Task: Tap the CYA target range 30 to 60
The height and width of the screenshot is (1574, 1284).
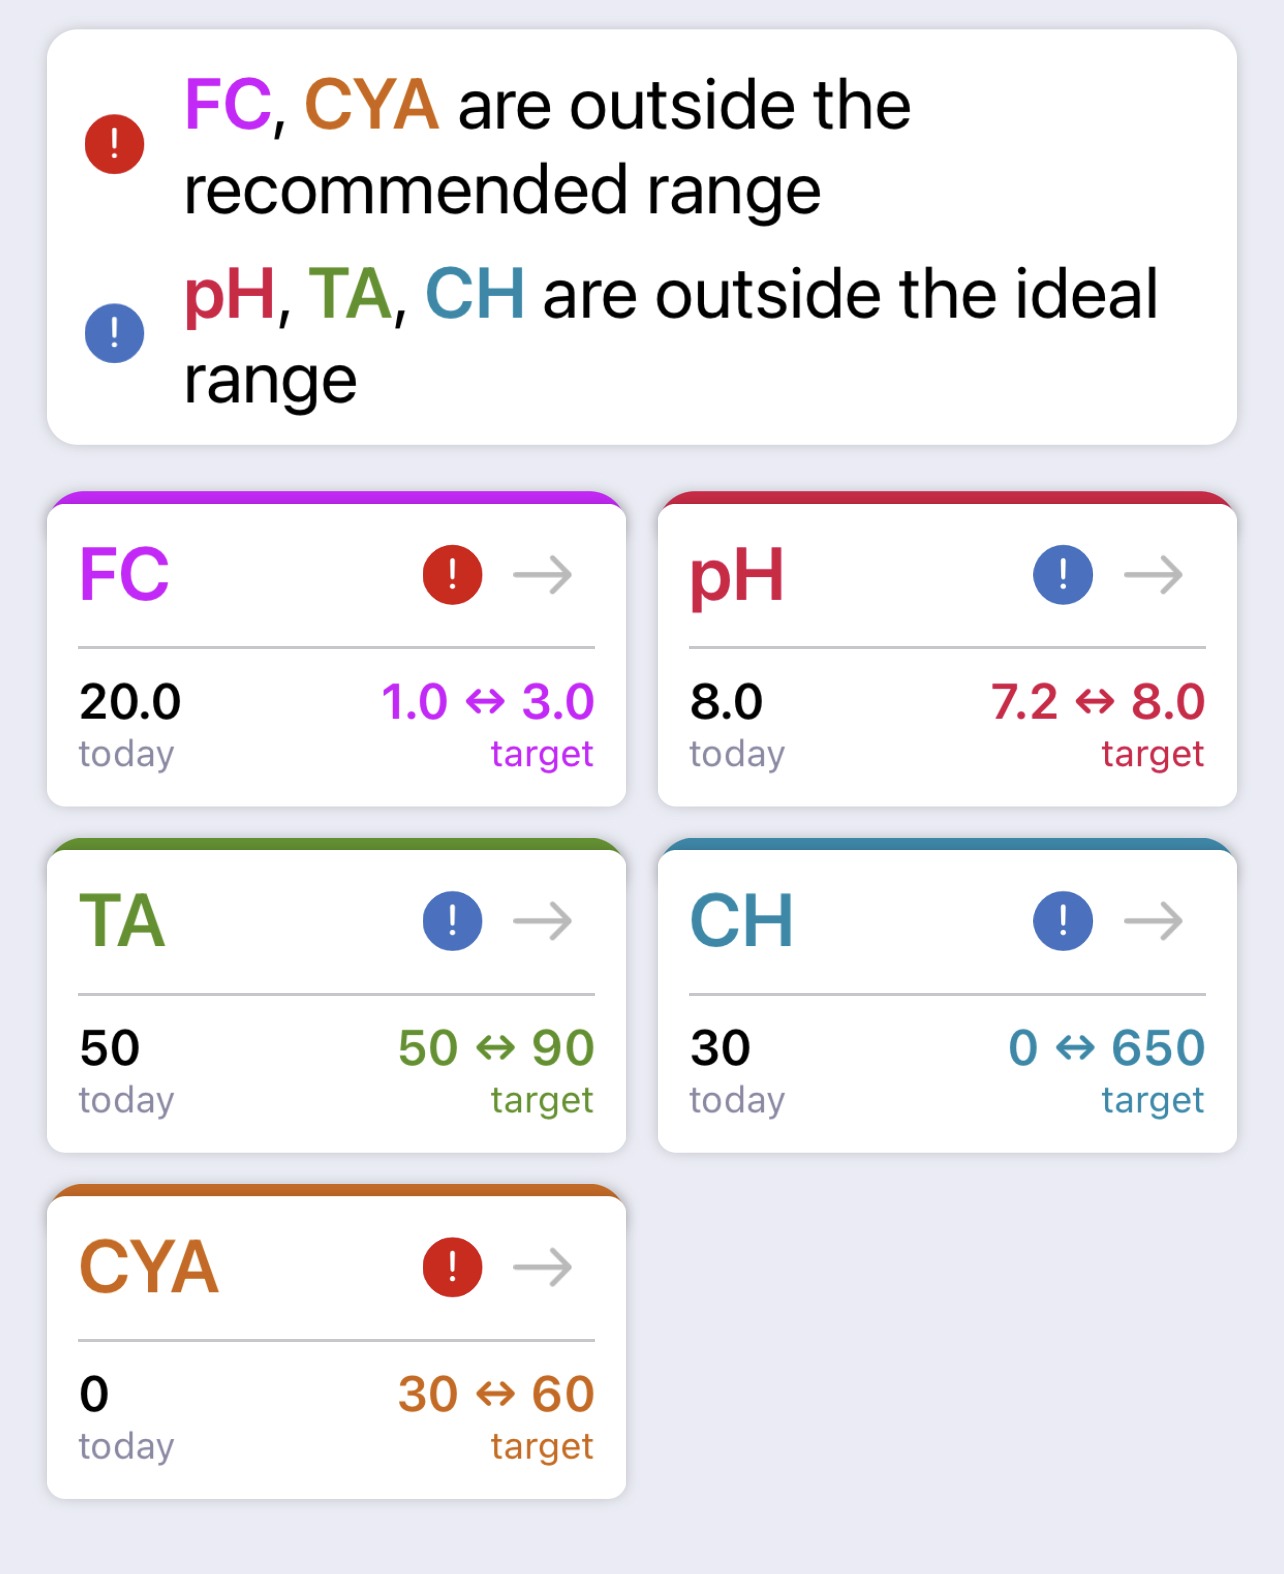Action: (496, 1394)
